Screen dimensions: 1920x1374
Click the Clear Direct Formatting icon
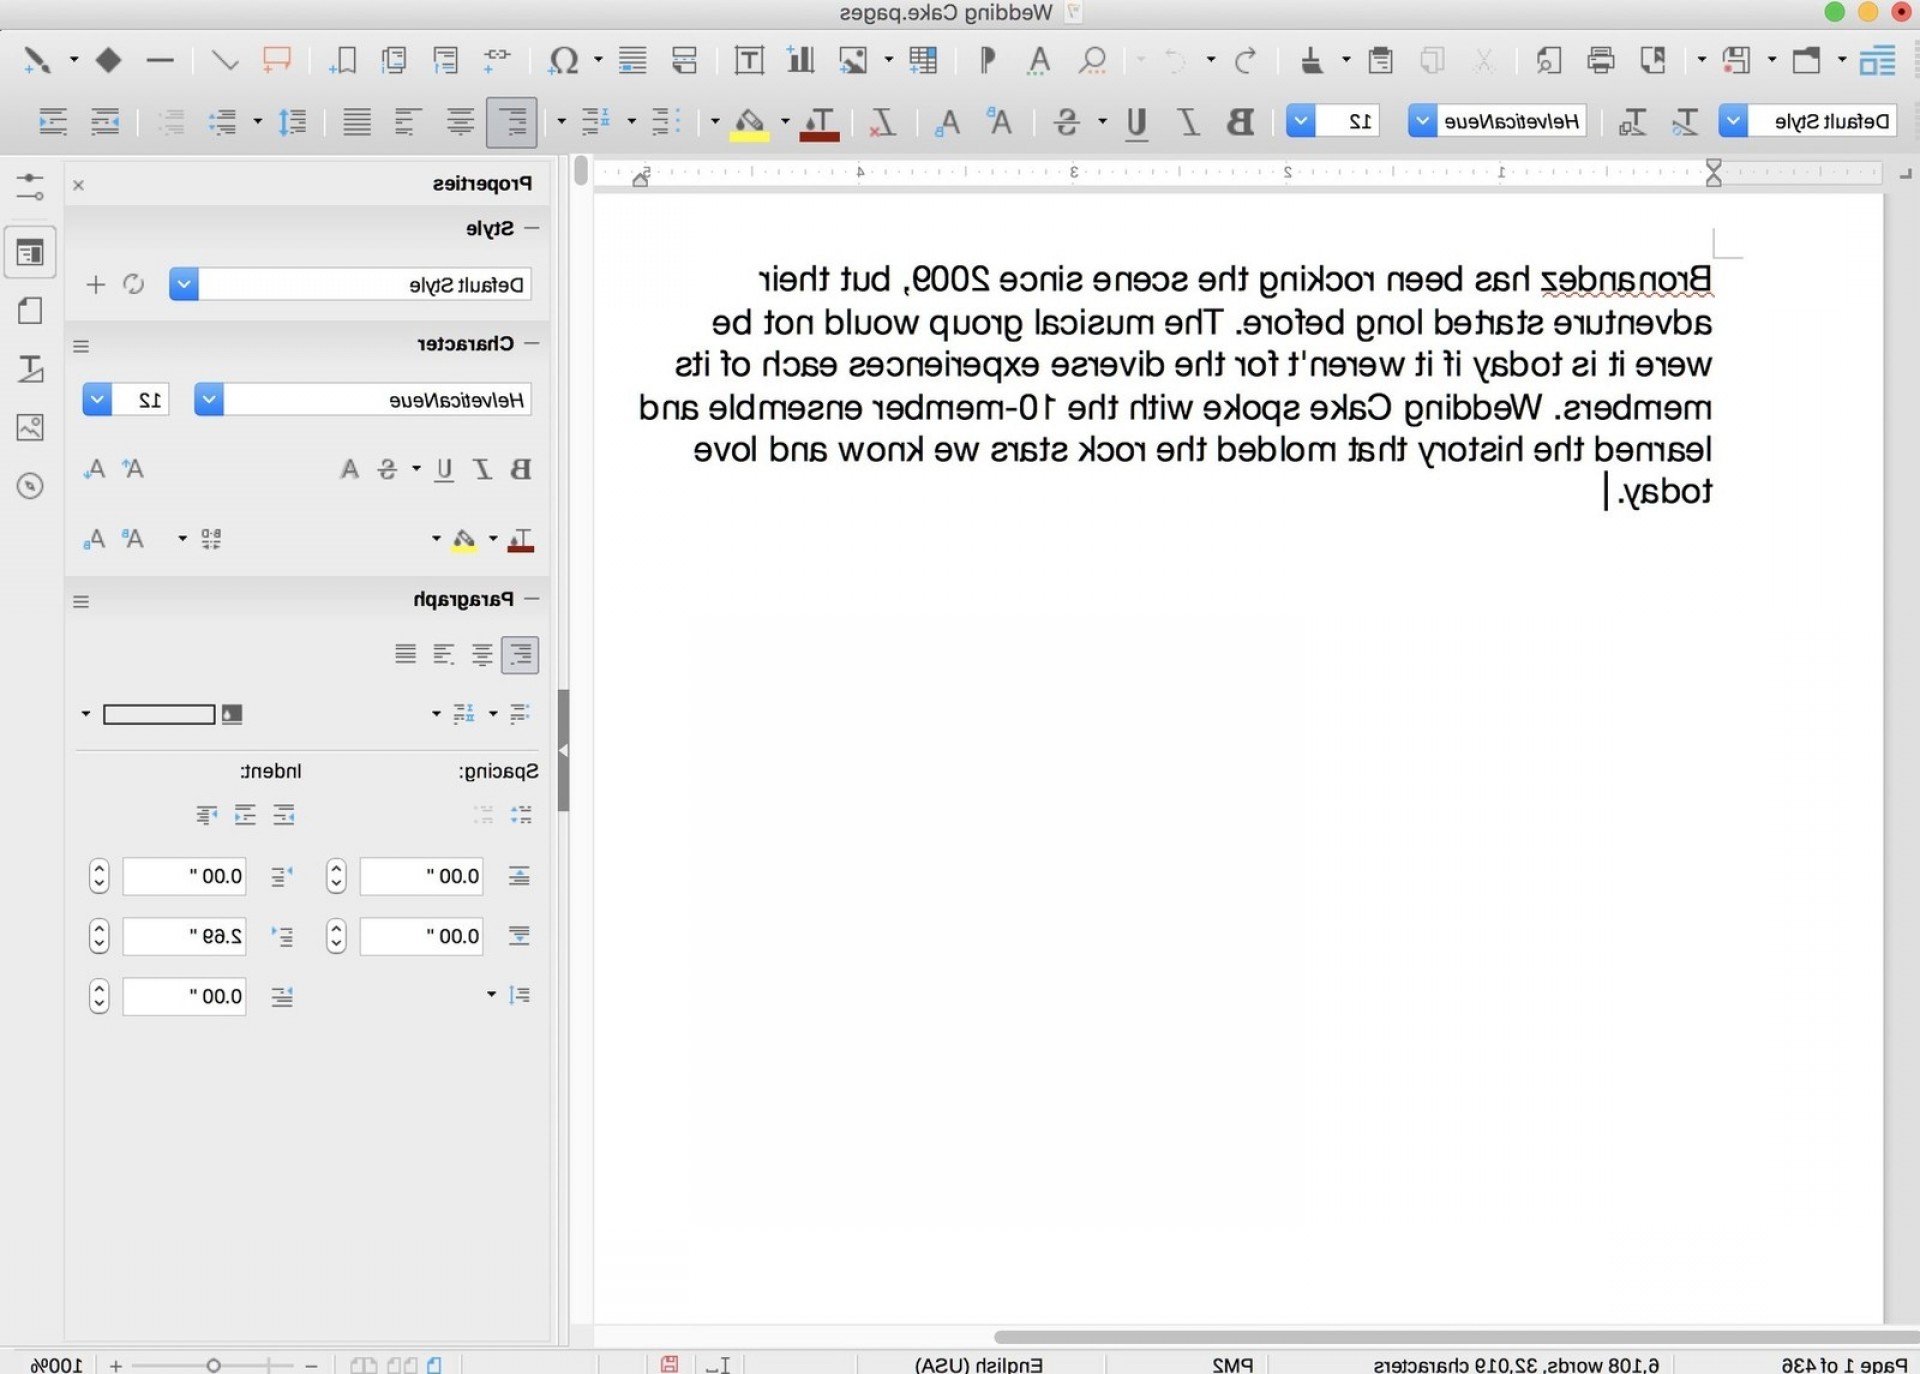[881, 122]
